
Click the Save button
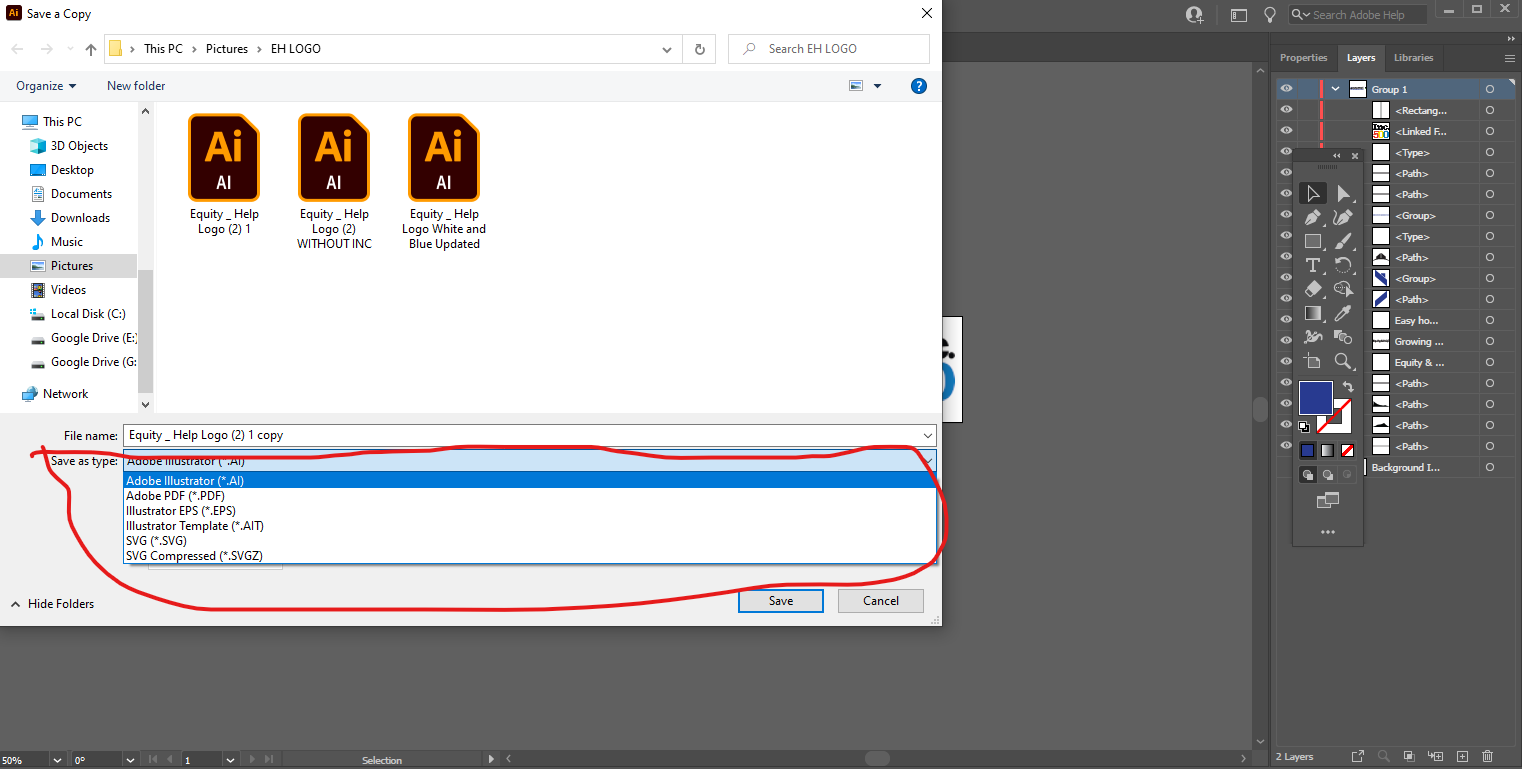coord(781,601)
